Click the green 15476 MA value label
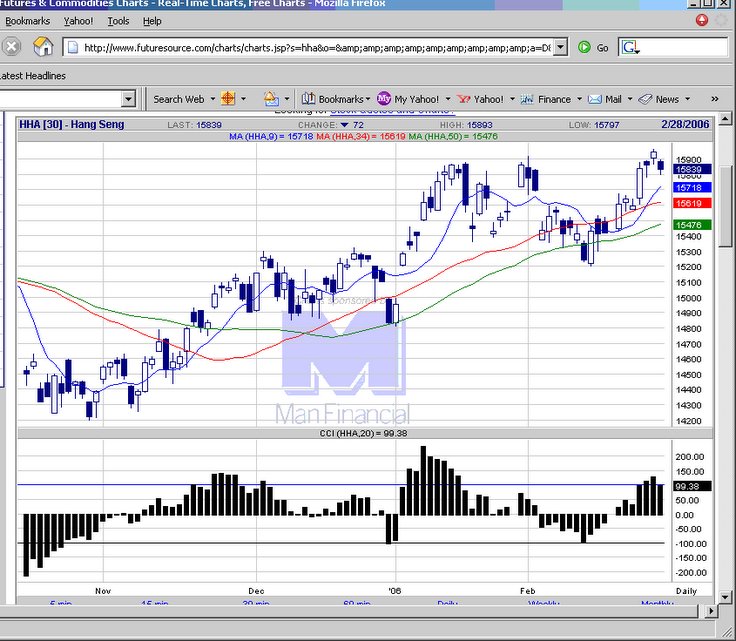The width and height of the screenshot is (736, 641). click(692, 225)
